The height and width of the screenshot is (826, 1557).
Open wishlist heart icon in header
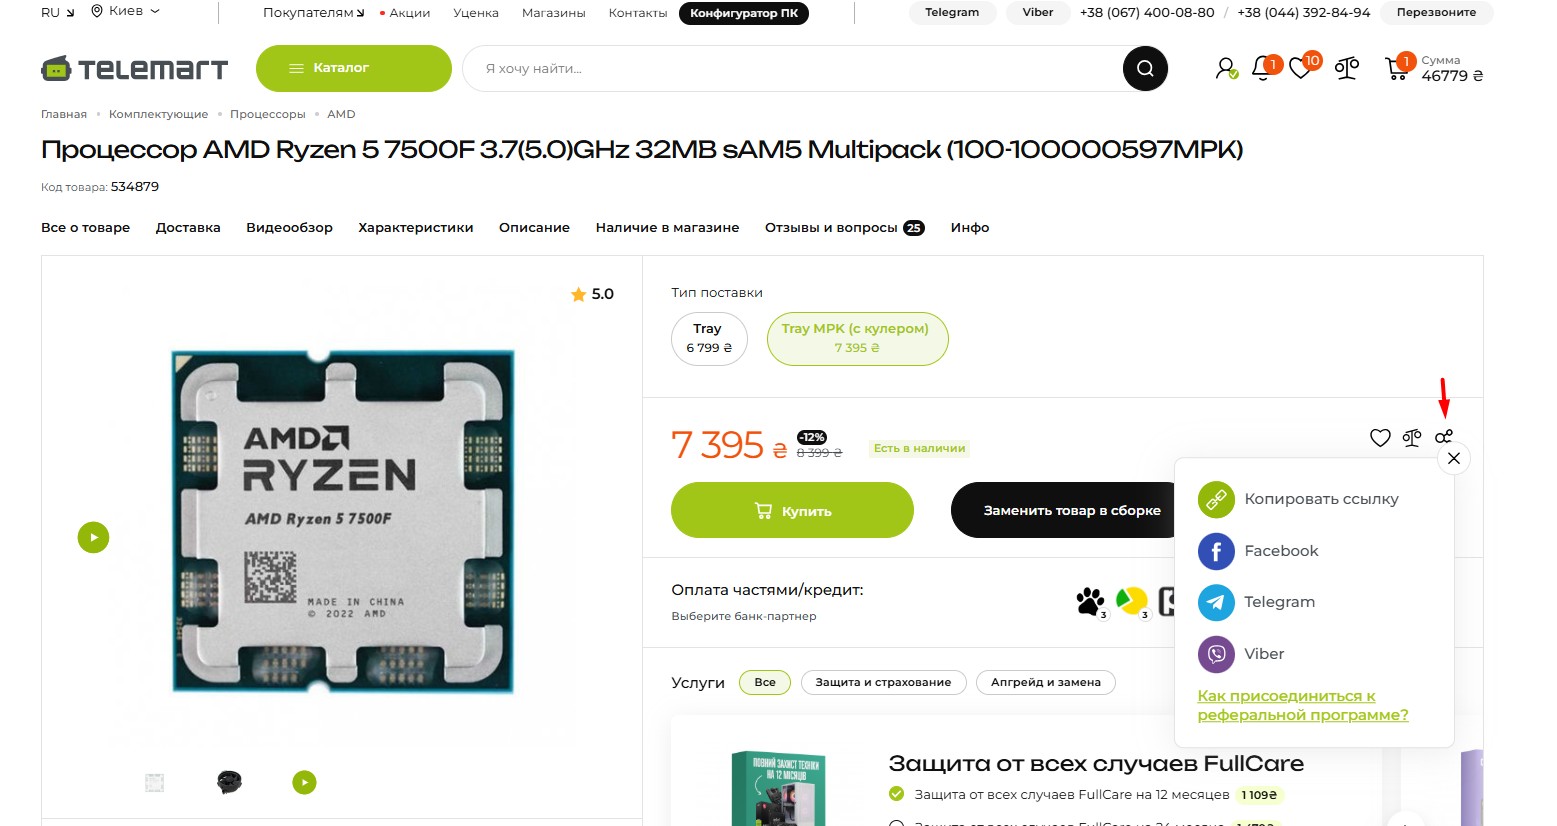[1302, 67]
